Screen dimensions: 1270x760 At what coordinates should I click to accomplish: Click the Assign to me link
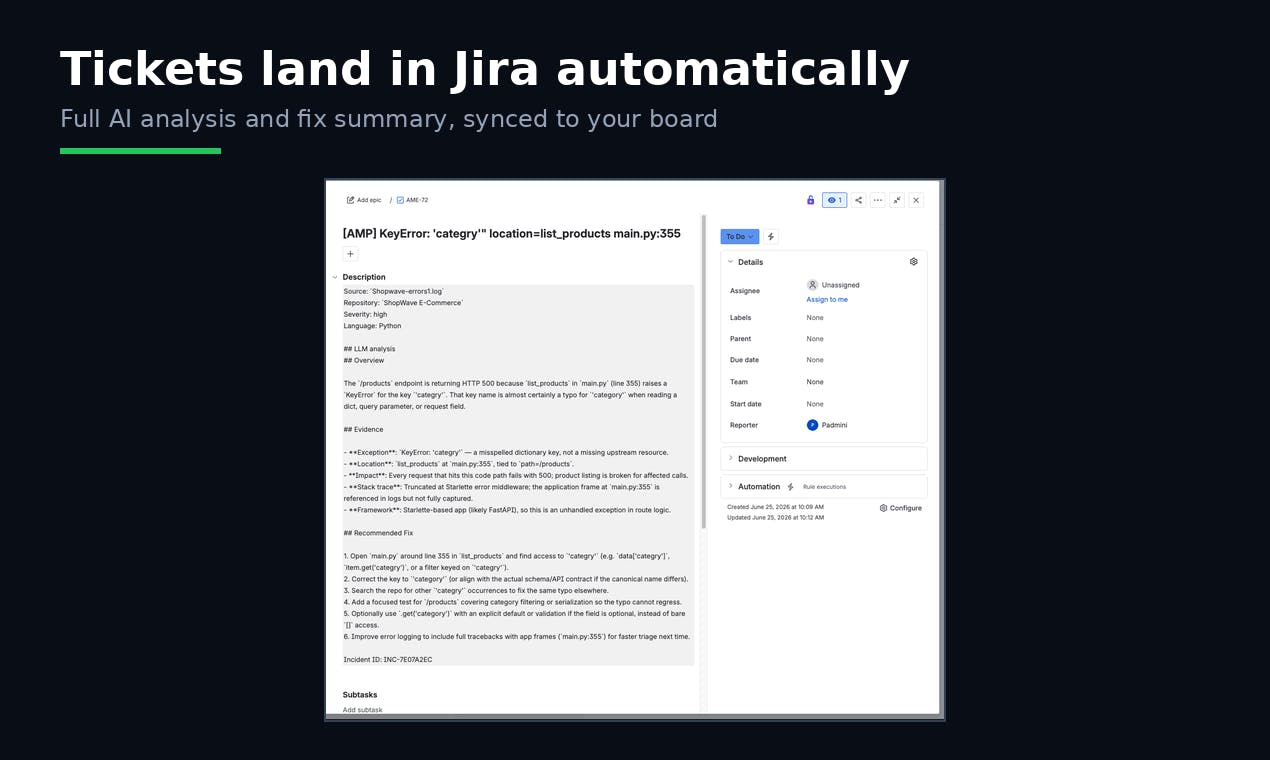coord(827,300)
